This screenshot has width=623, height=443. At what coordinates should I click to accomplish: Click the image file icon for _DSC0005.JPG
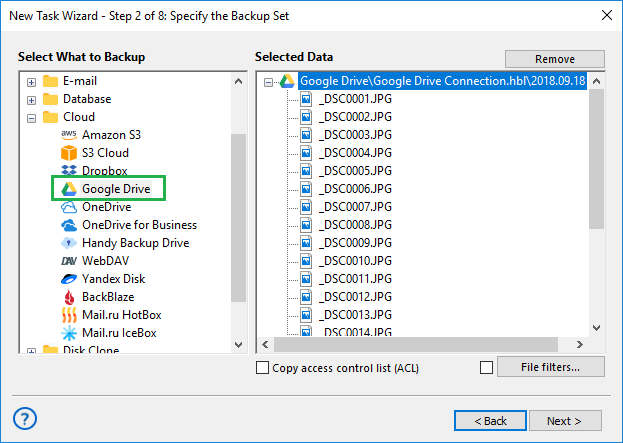coord(306,171)
